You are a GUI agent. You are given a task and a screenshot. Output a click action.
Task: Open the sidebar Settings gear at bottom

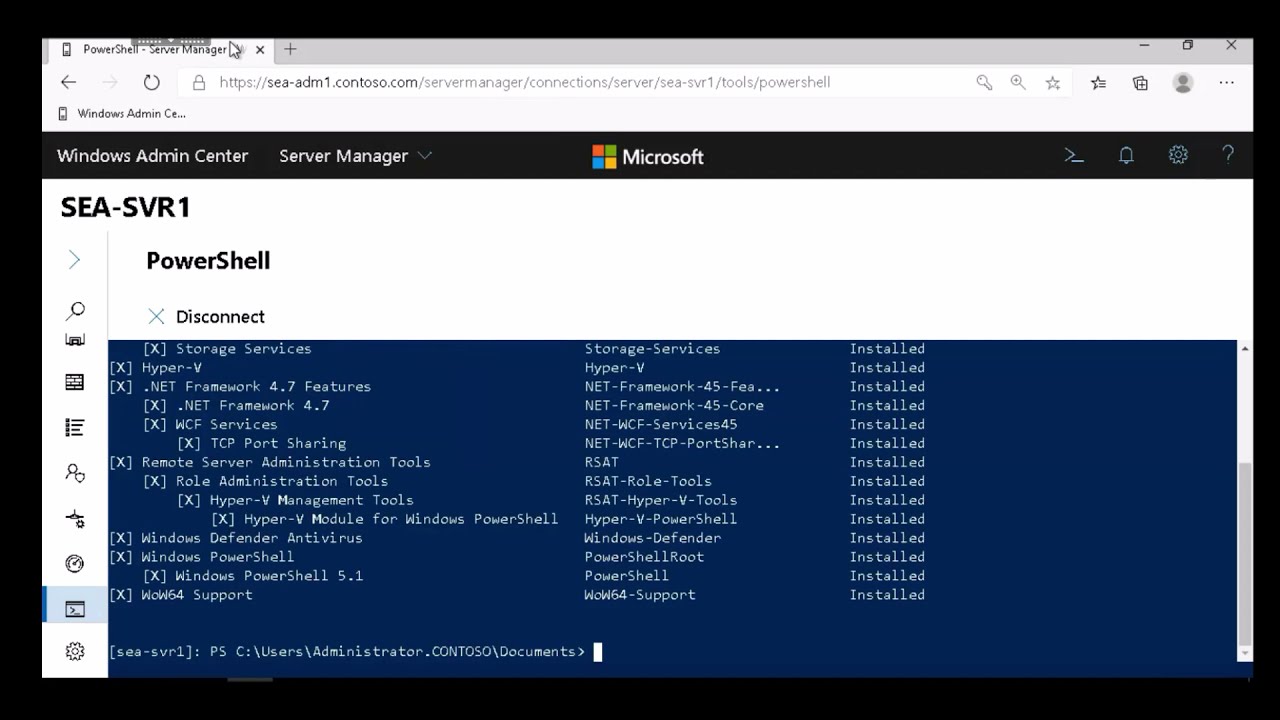point(75,652)
